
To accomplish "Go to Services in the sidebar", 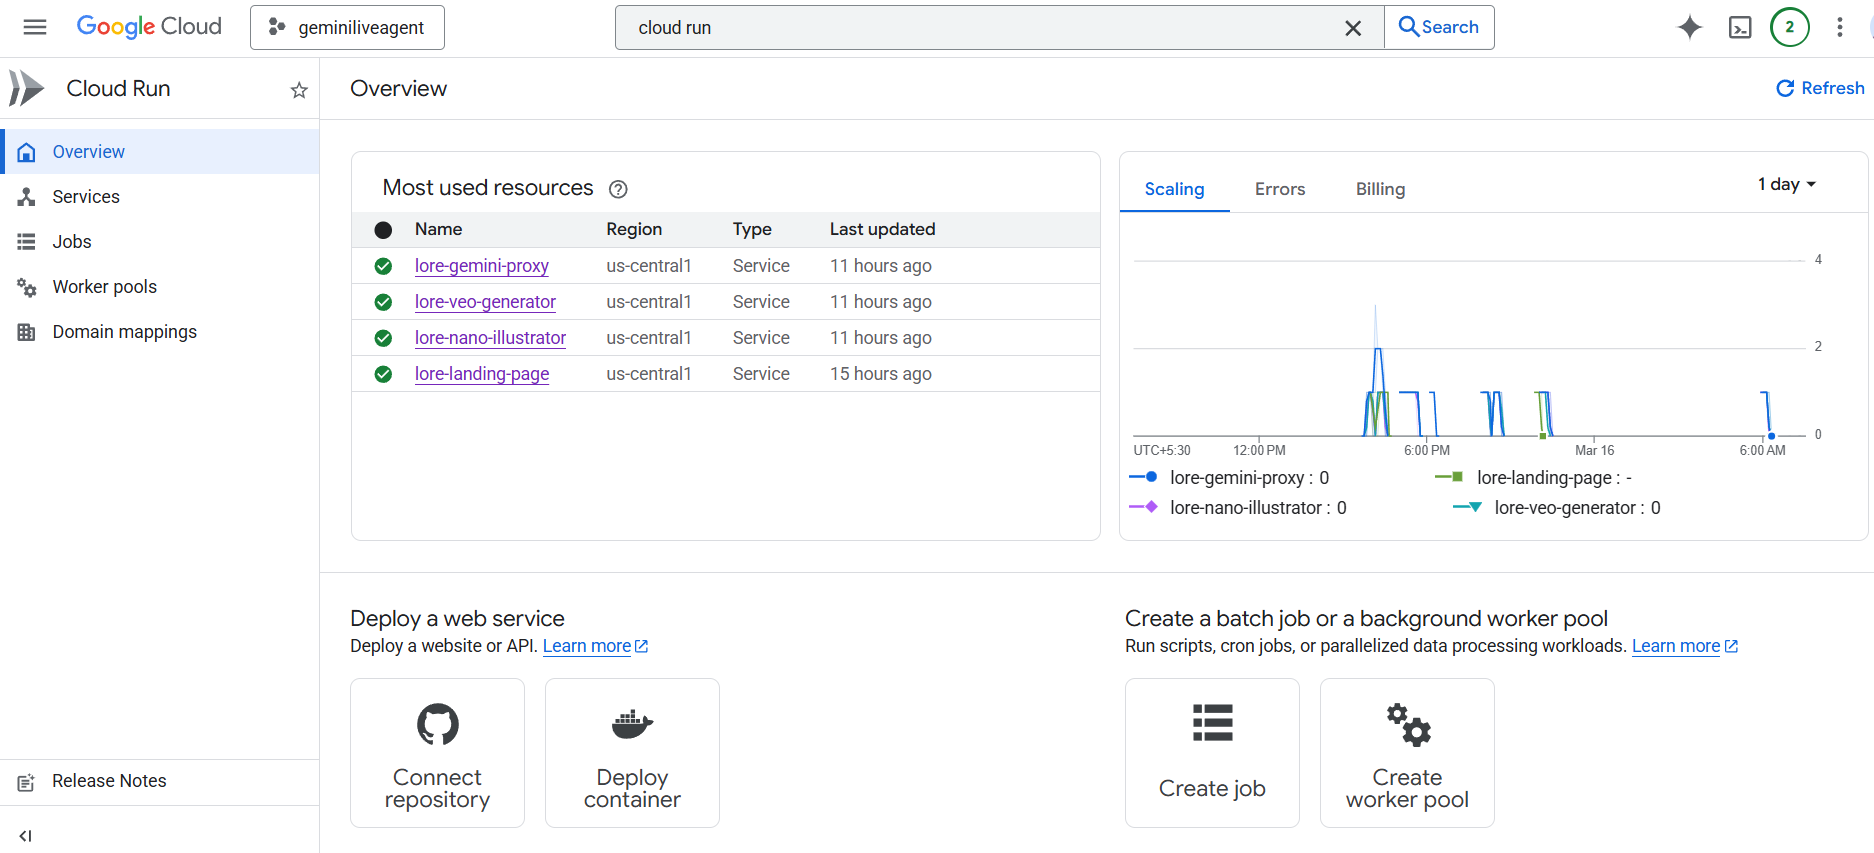I will 160,197.
